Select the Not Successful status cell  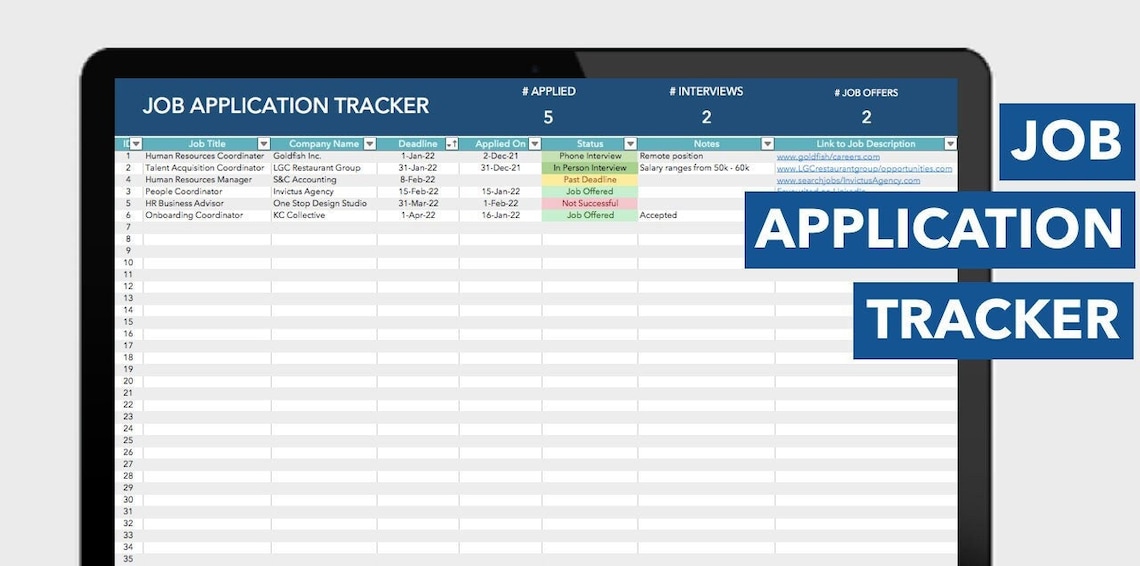590,204
